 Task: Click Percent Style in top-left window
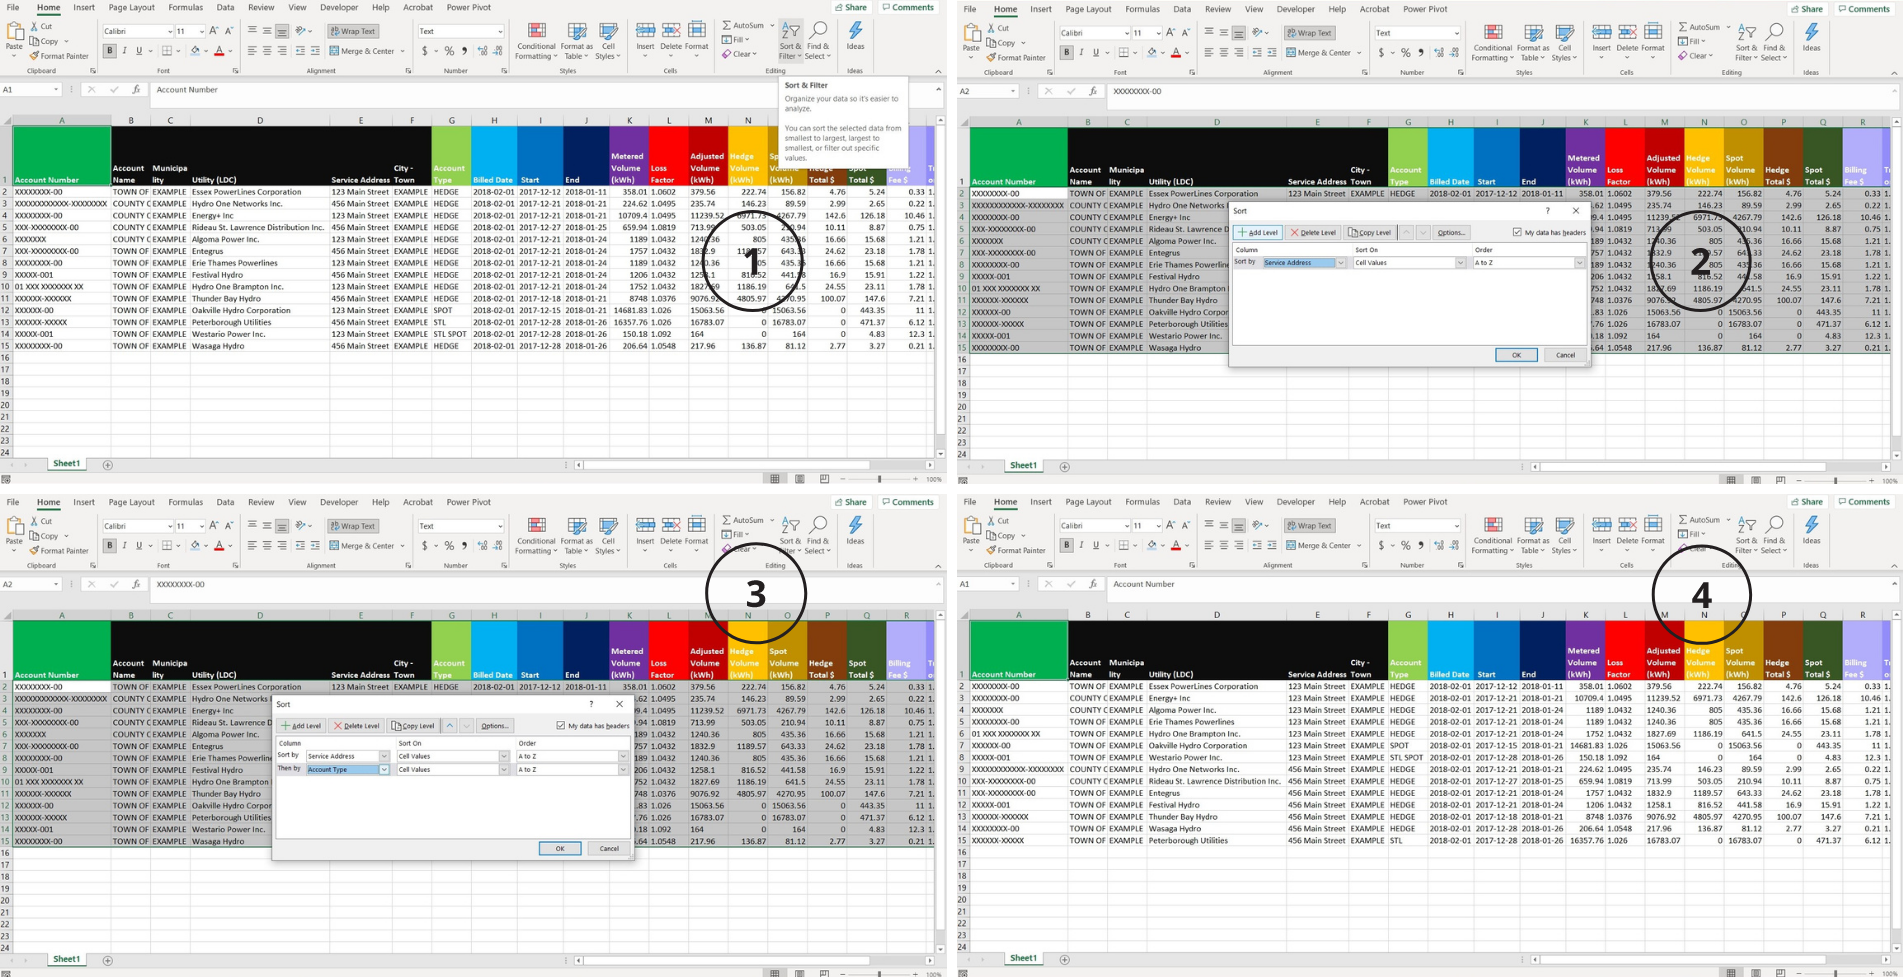(x=449, y=51)
